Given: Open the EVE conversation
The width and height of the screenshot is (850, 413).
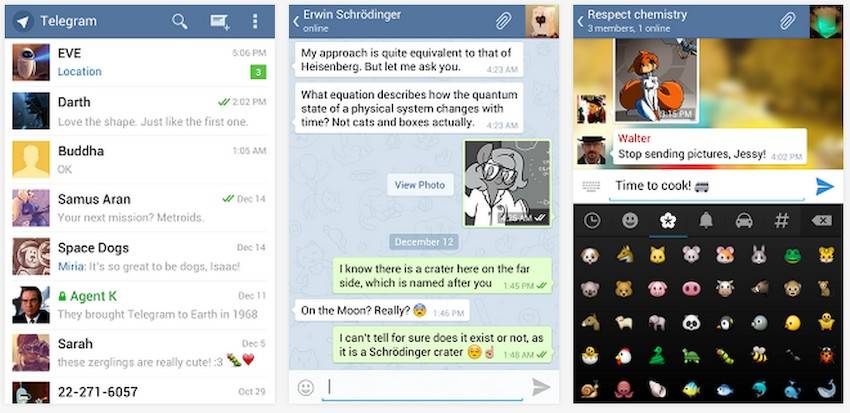Looking at the screenshot, I should tap(140, 62).
